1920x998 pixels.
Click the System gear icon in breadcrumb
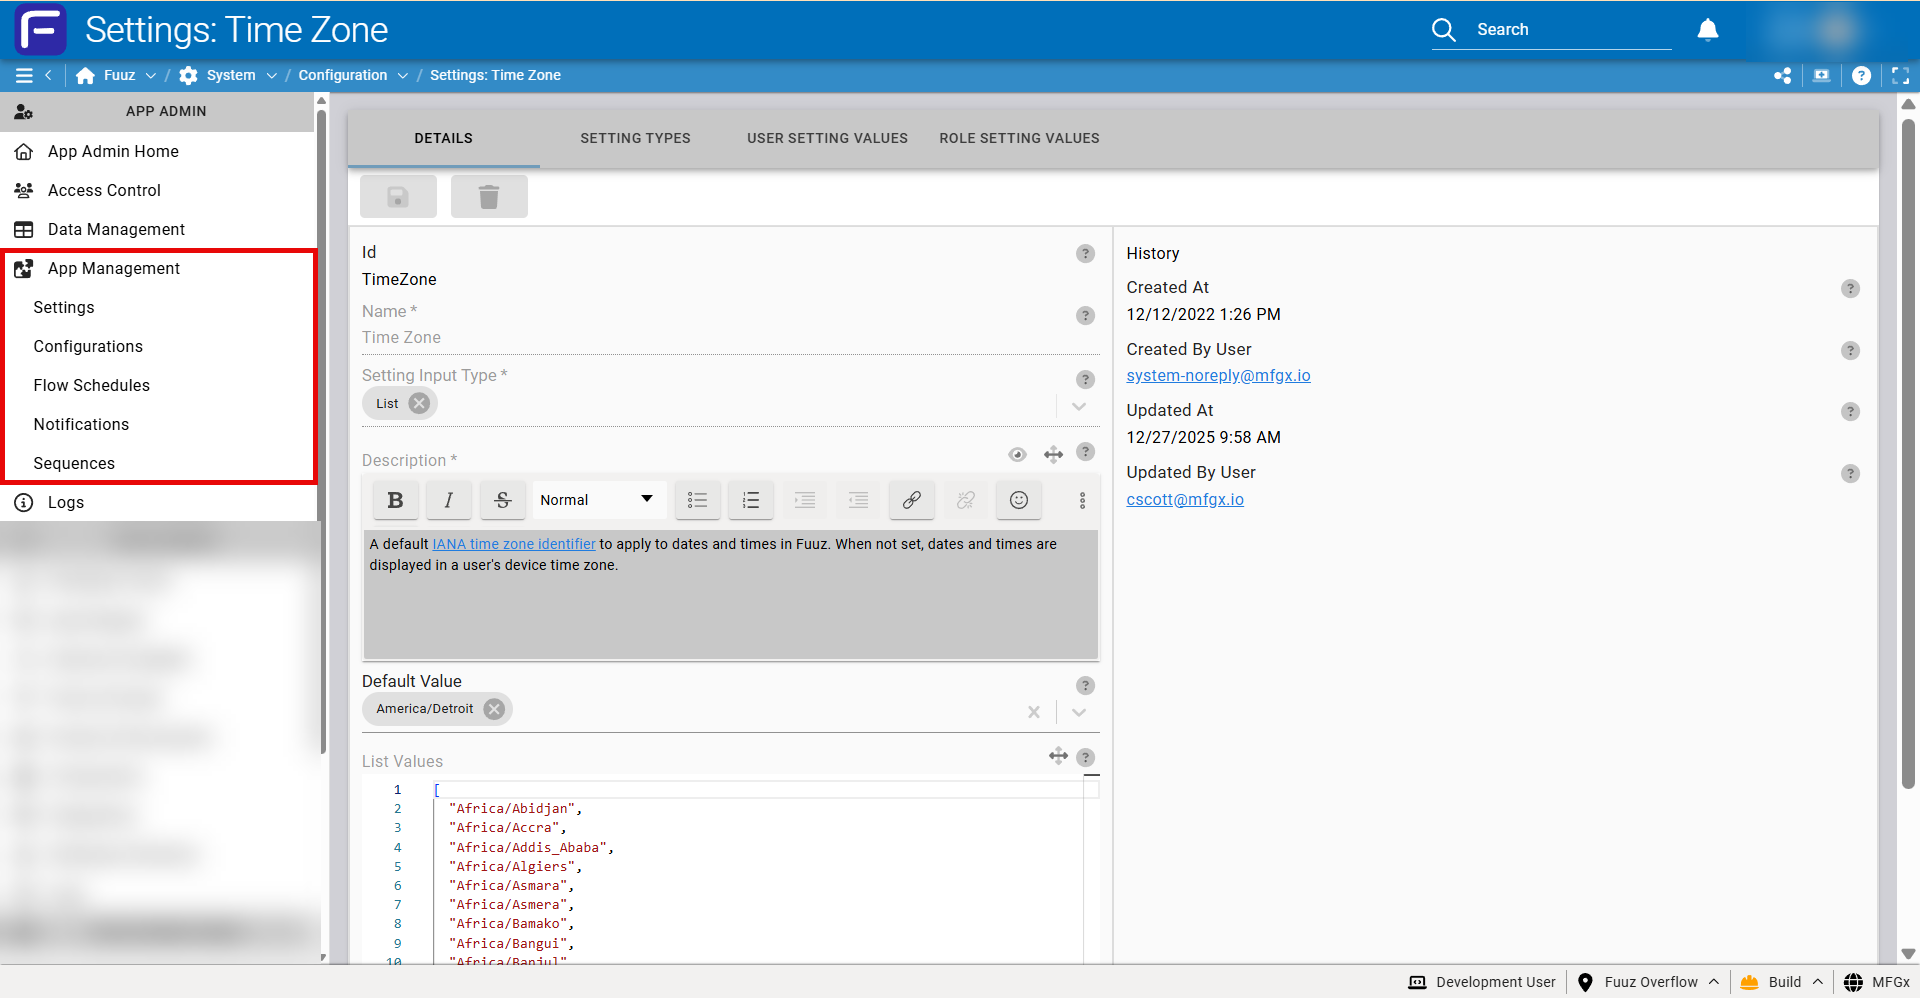188,75
